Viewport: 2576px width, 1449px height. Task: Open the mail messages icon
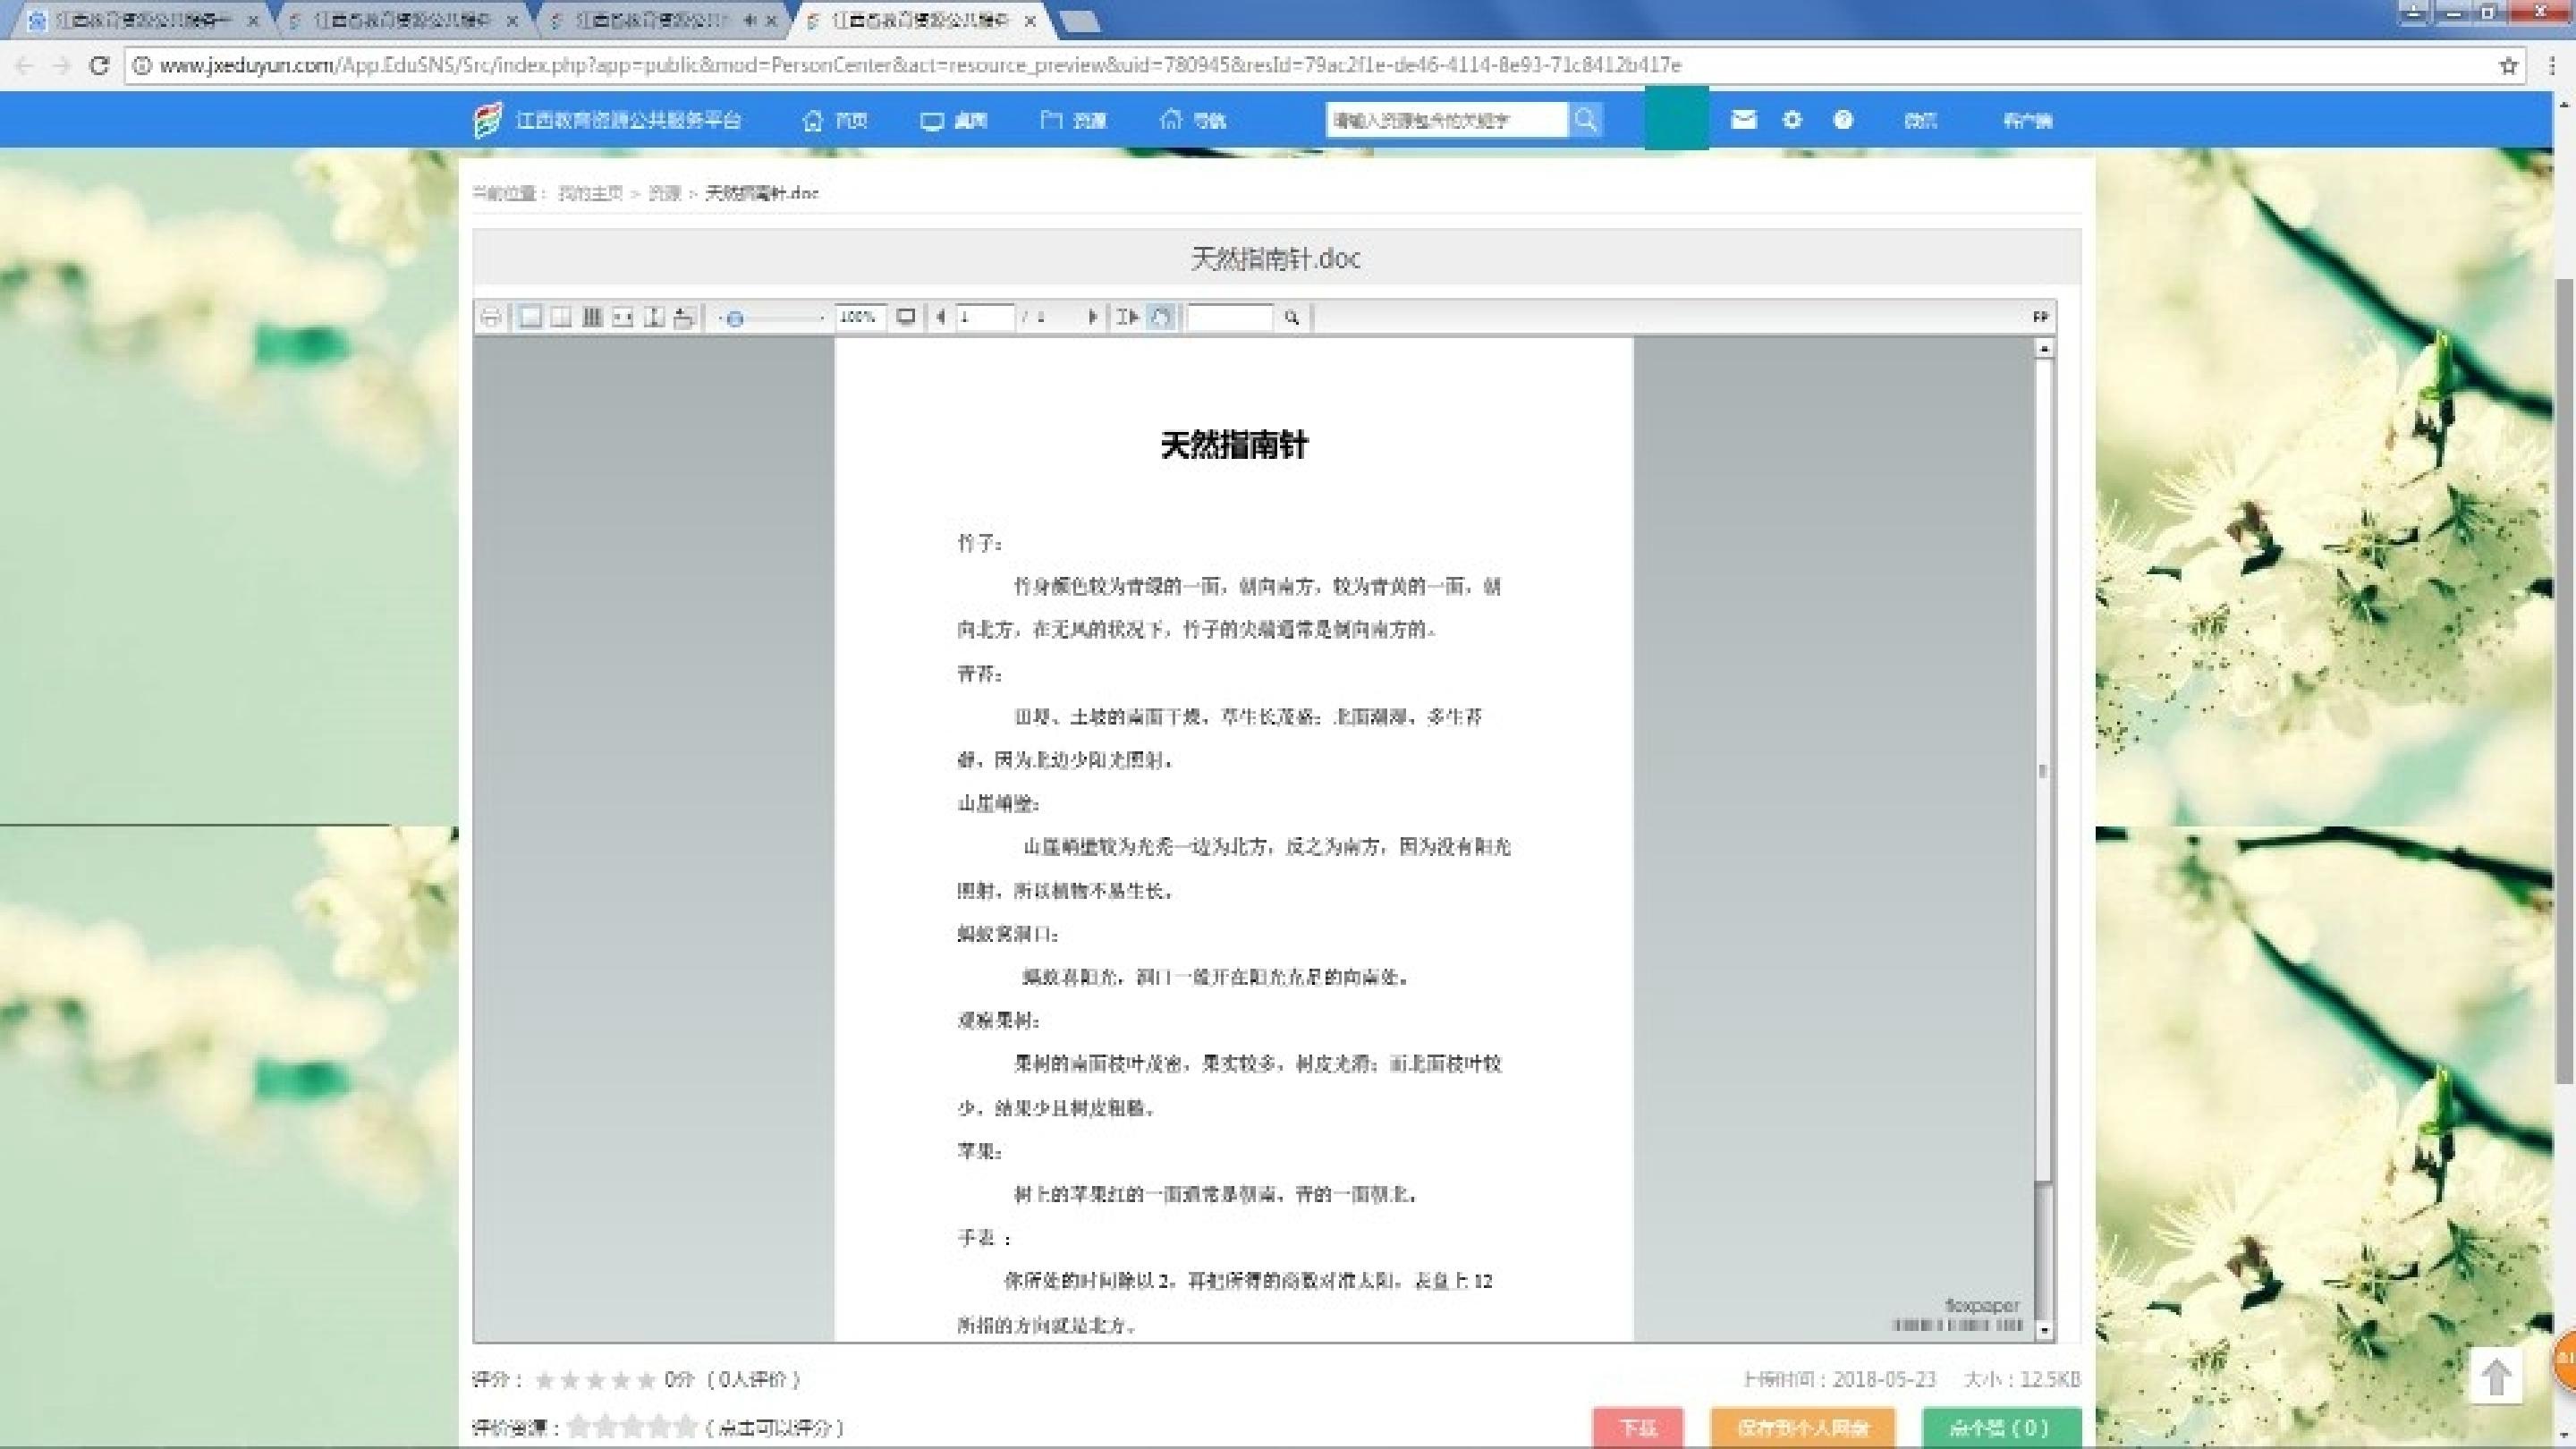tap(1743, 120)
